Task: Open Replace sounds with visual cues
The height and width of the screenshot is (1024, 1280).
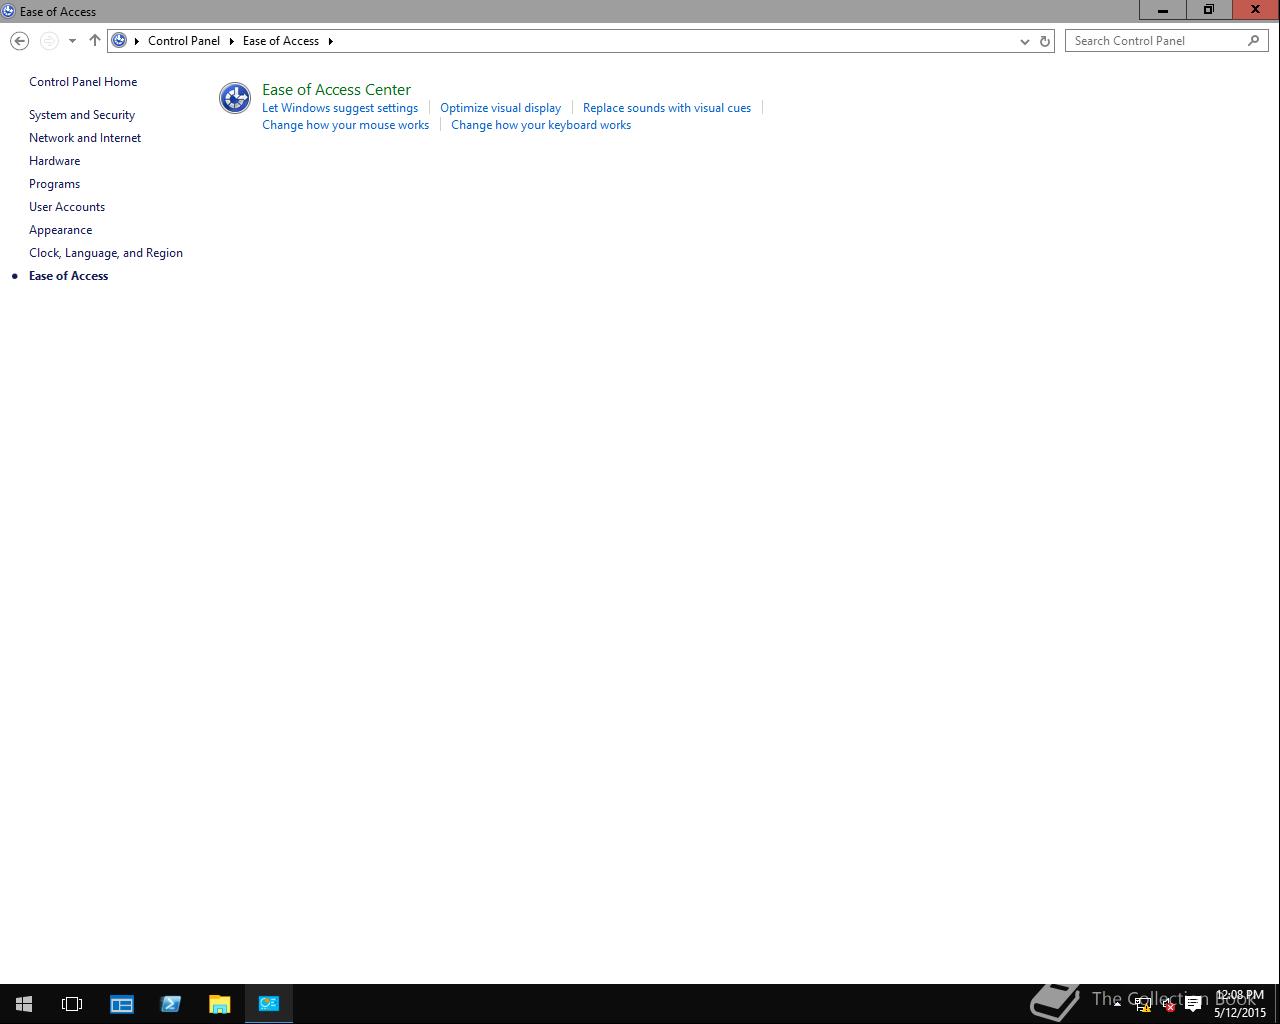Action: [667, 108]
